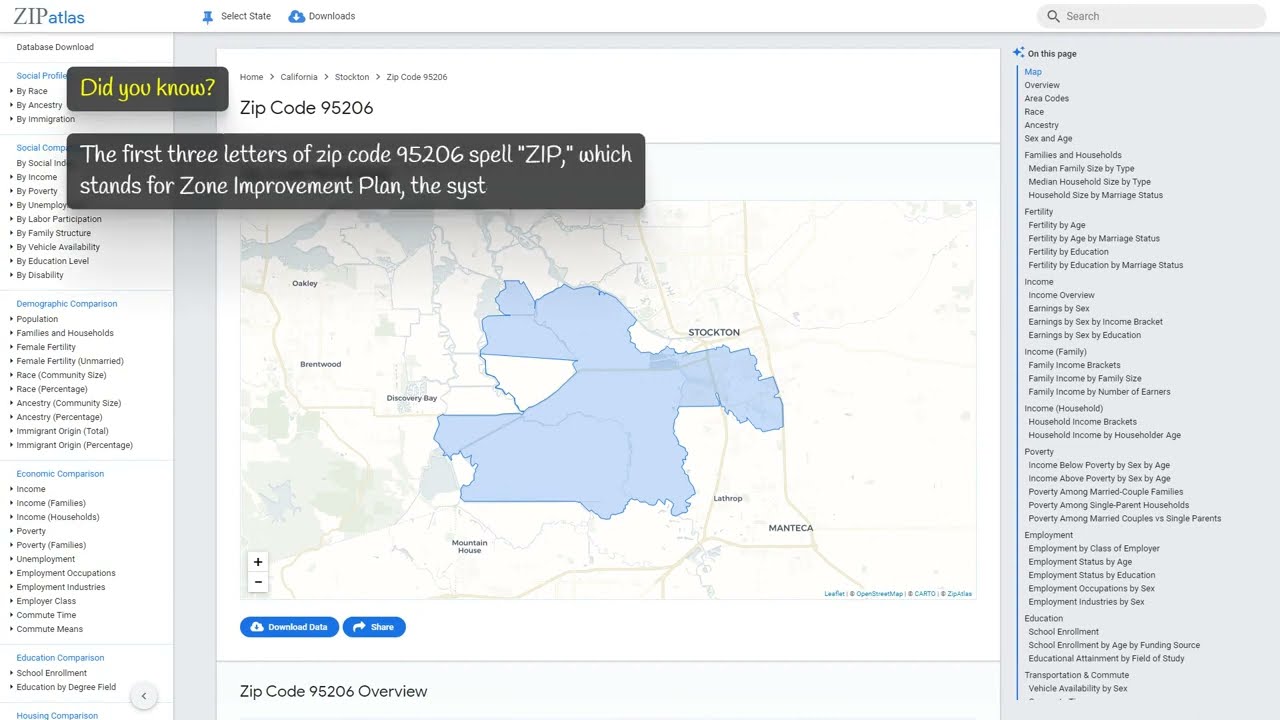Image resolution: width=1280 pixels, height=720 pixels.
Task: Open the Demographic Comparison section
Action: click(x=67, y=304)
